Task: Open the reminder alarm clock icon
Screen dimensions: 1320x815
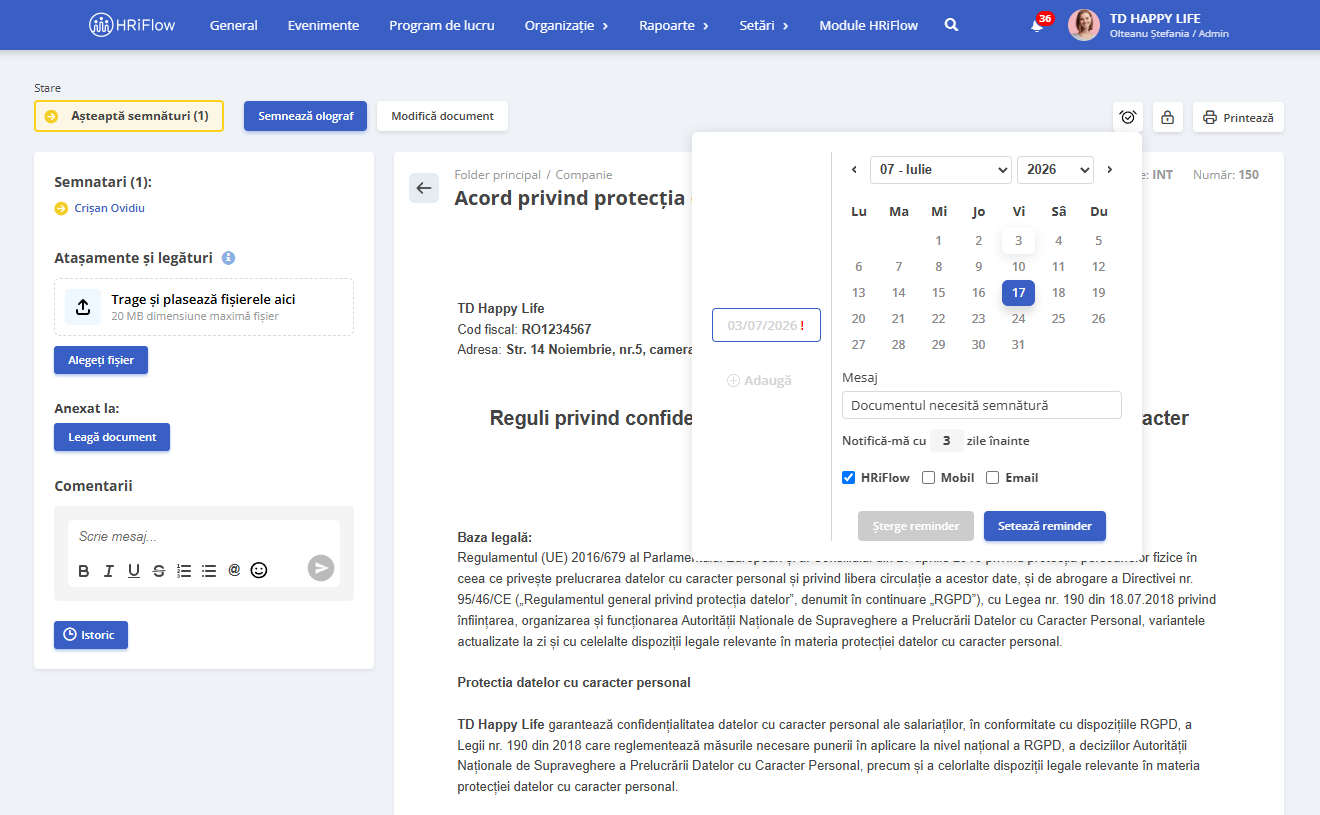Action: coord(1128,117)
